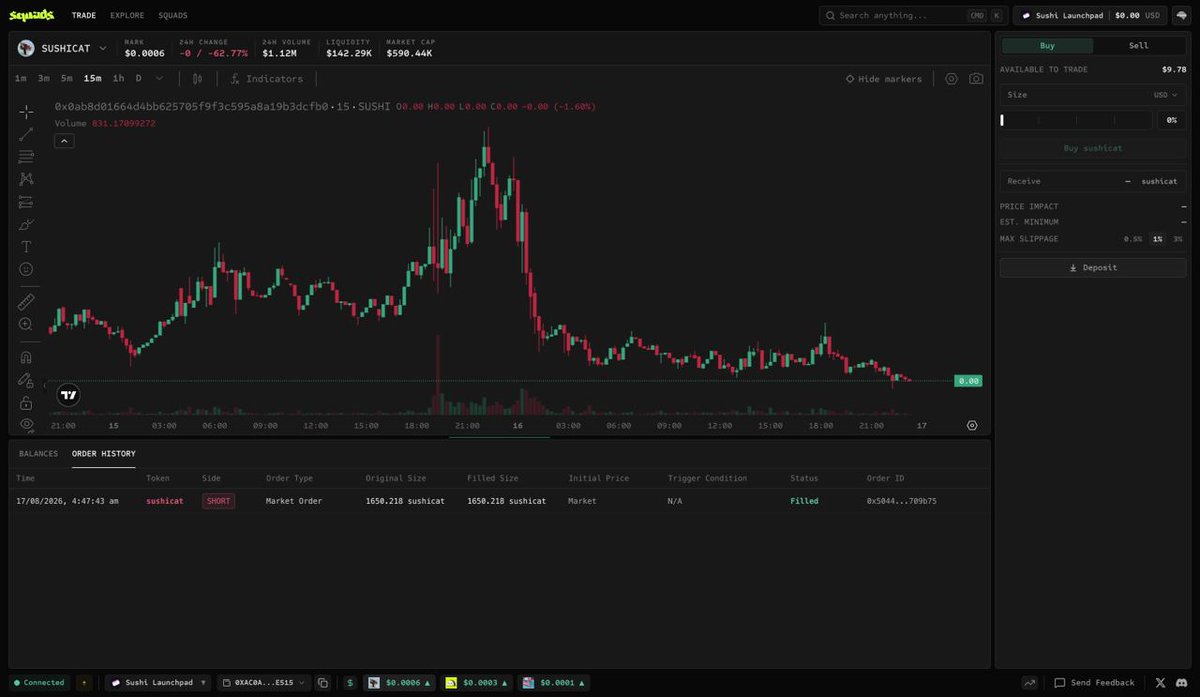This screenshot has width=1200, height=697.
Task: Open the Indicators menu
Action: [266, 79]
